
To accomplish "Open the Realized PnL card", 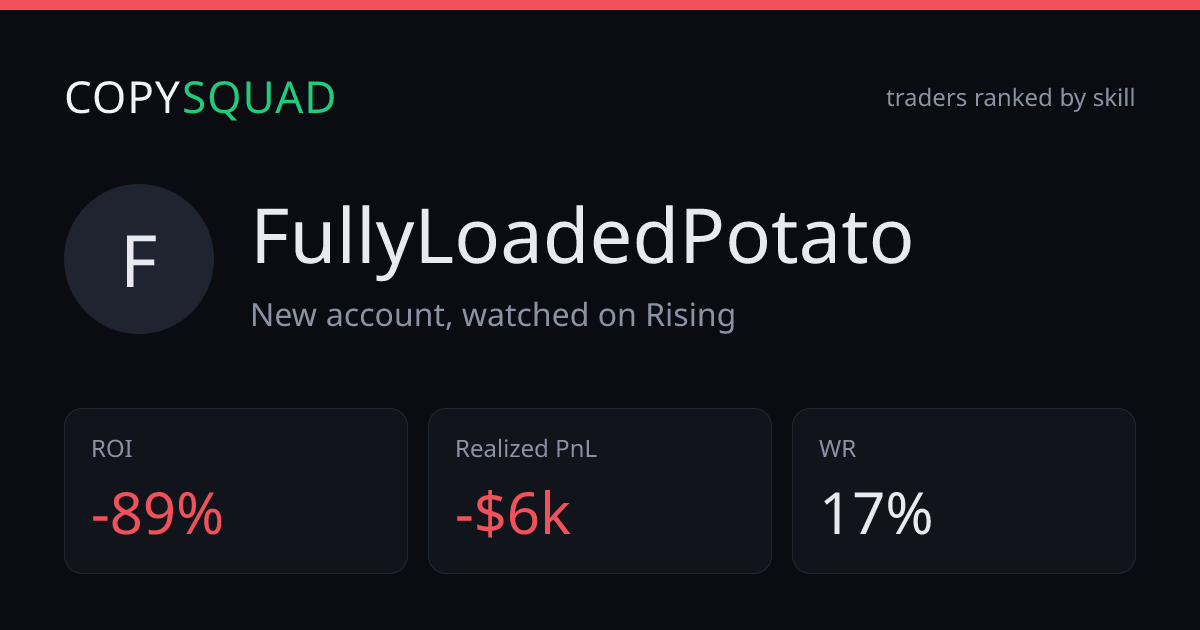I will (600, 491).
